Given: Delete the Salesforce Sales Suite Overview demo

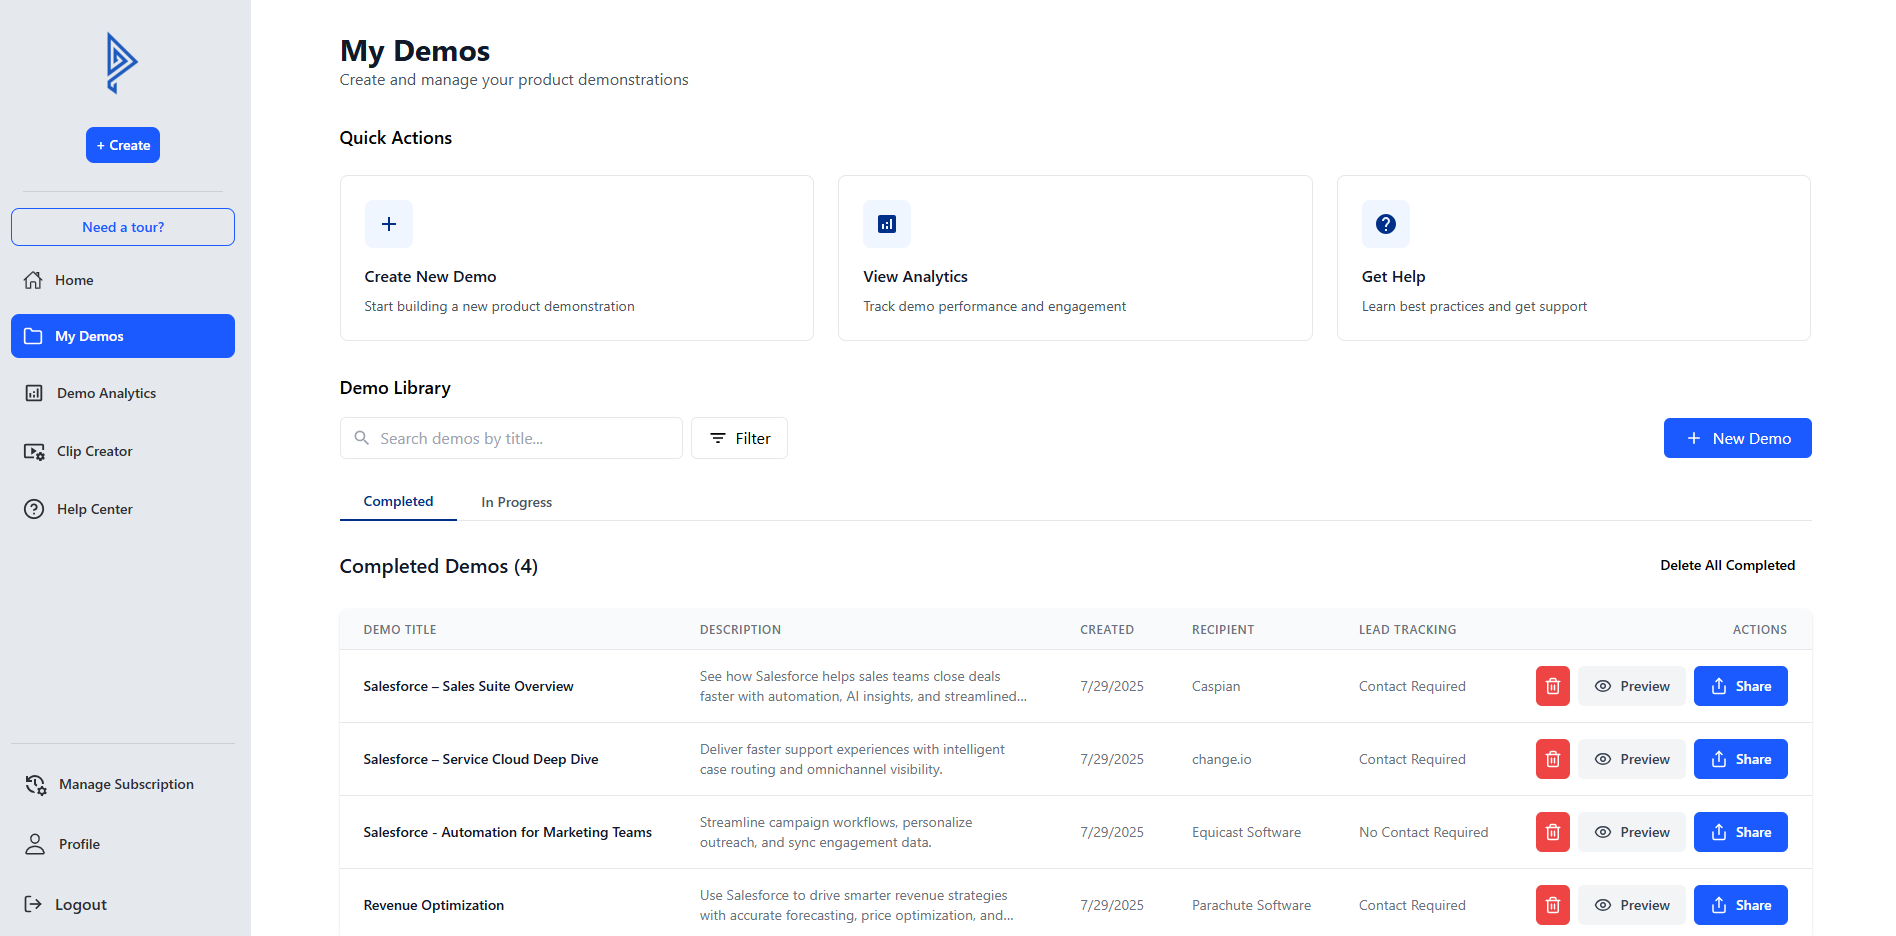Looking at the screenshot, I should (x=1553, y=686).
